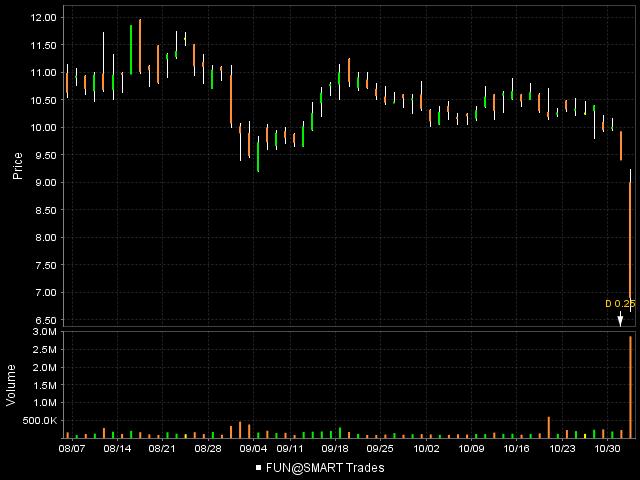The image size is (640, 480).
Task: Click the 8.00 price axis label
Action: click(46, 238)
